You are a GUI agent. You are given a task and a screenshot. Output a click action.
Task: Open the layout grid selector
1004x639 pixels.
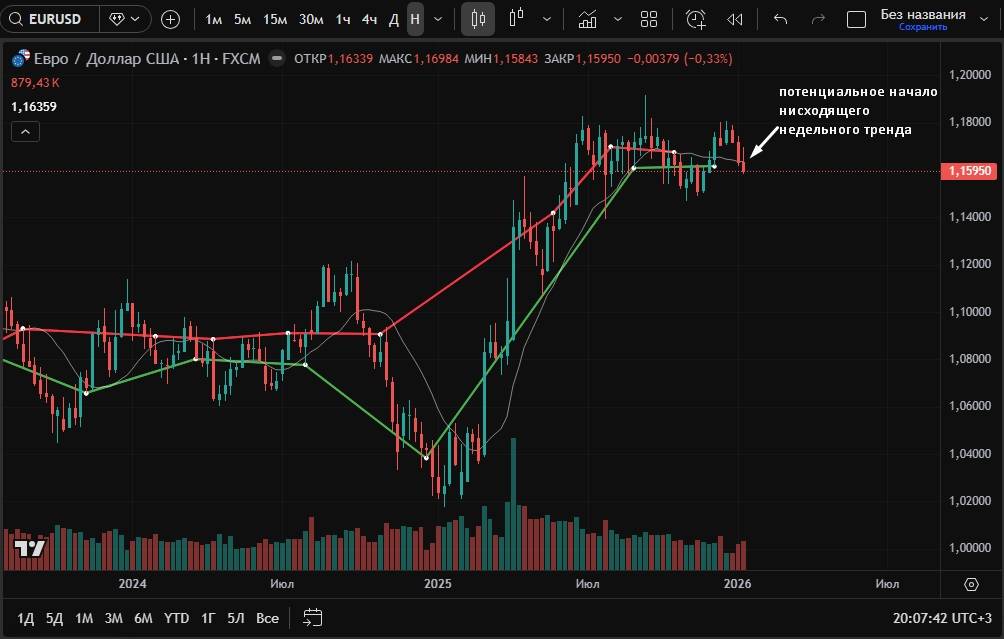point(649,19)
